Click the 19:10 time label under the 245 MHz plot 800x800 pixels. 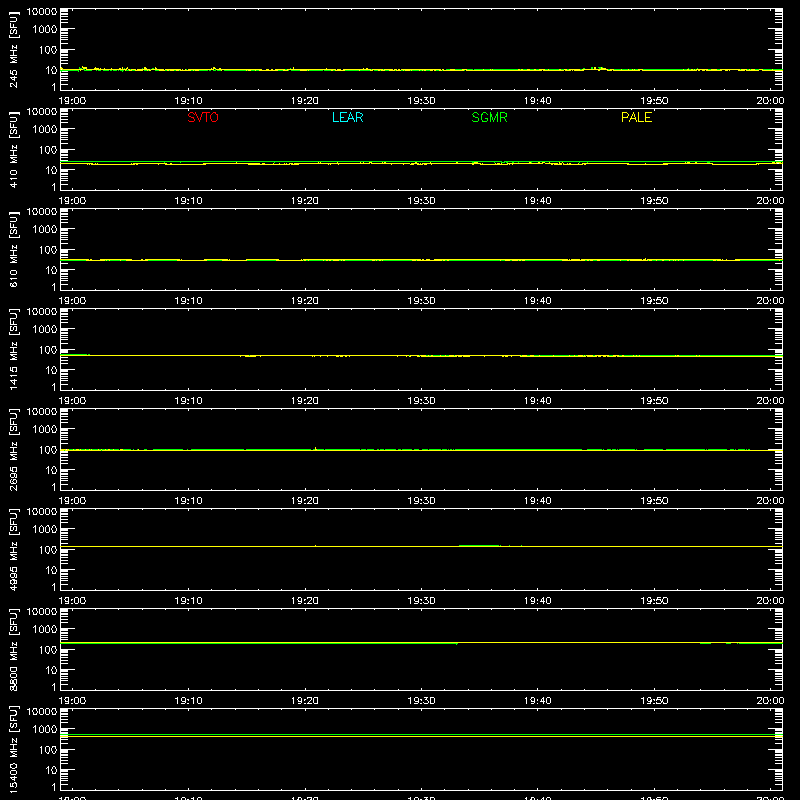pyautogui.click(x=188, y=101)
